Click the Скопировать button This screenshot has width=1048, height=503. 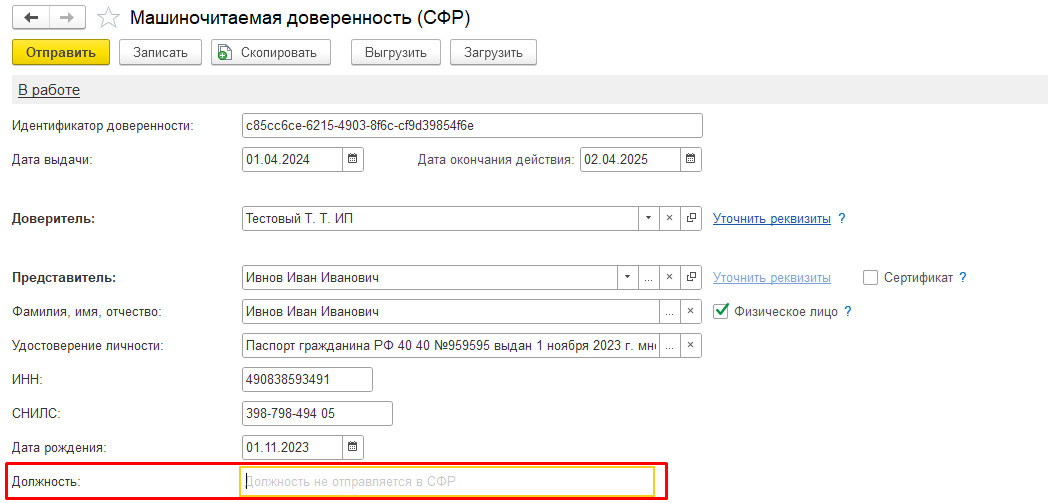(x=270, y=53)
